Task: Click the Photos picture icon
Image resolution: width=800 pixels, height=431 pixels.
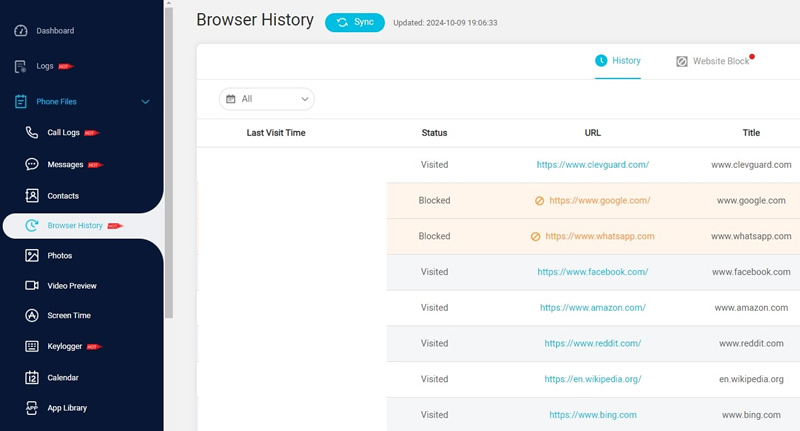Action: [x=32, y=256]
